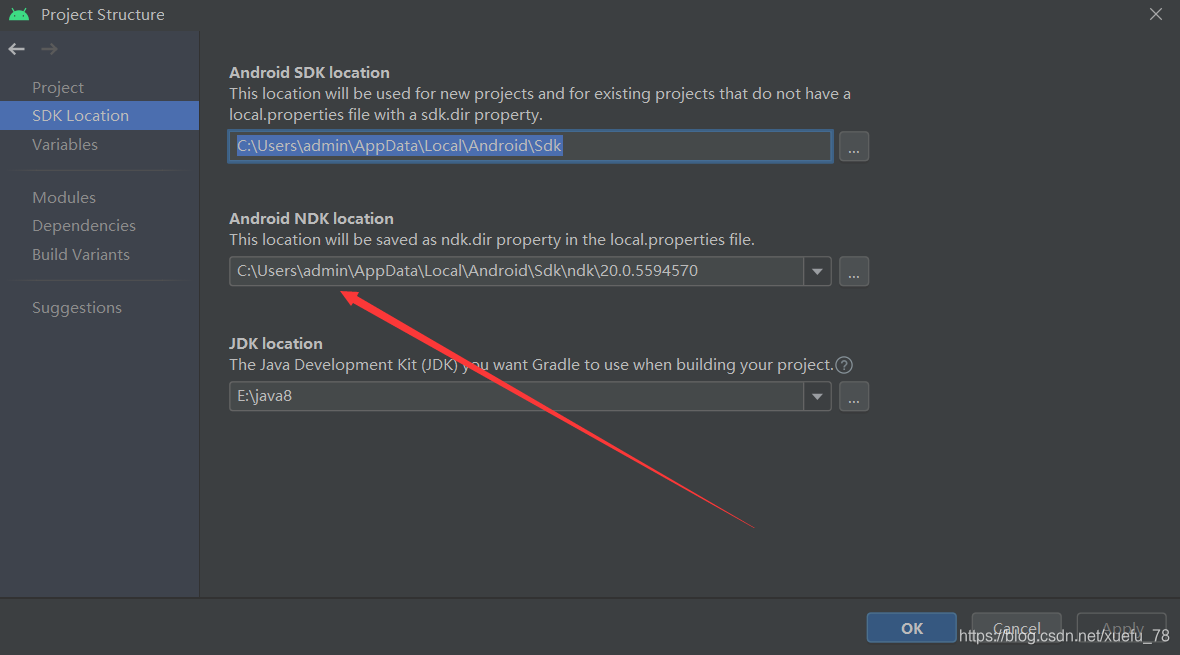The image size is (1180, 655).
Task: Open the Dependencies section
Action: pos(84,226)
